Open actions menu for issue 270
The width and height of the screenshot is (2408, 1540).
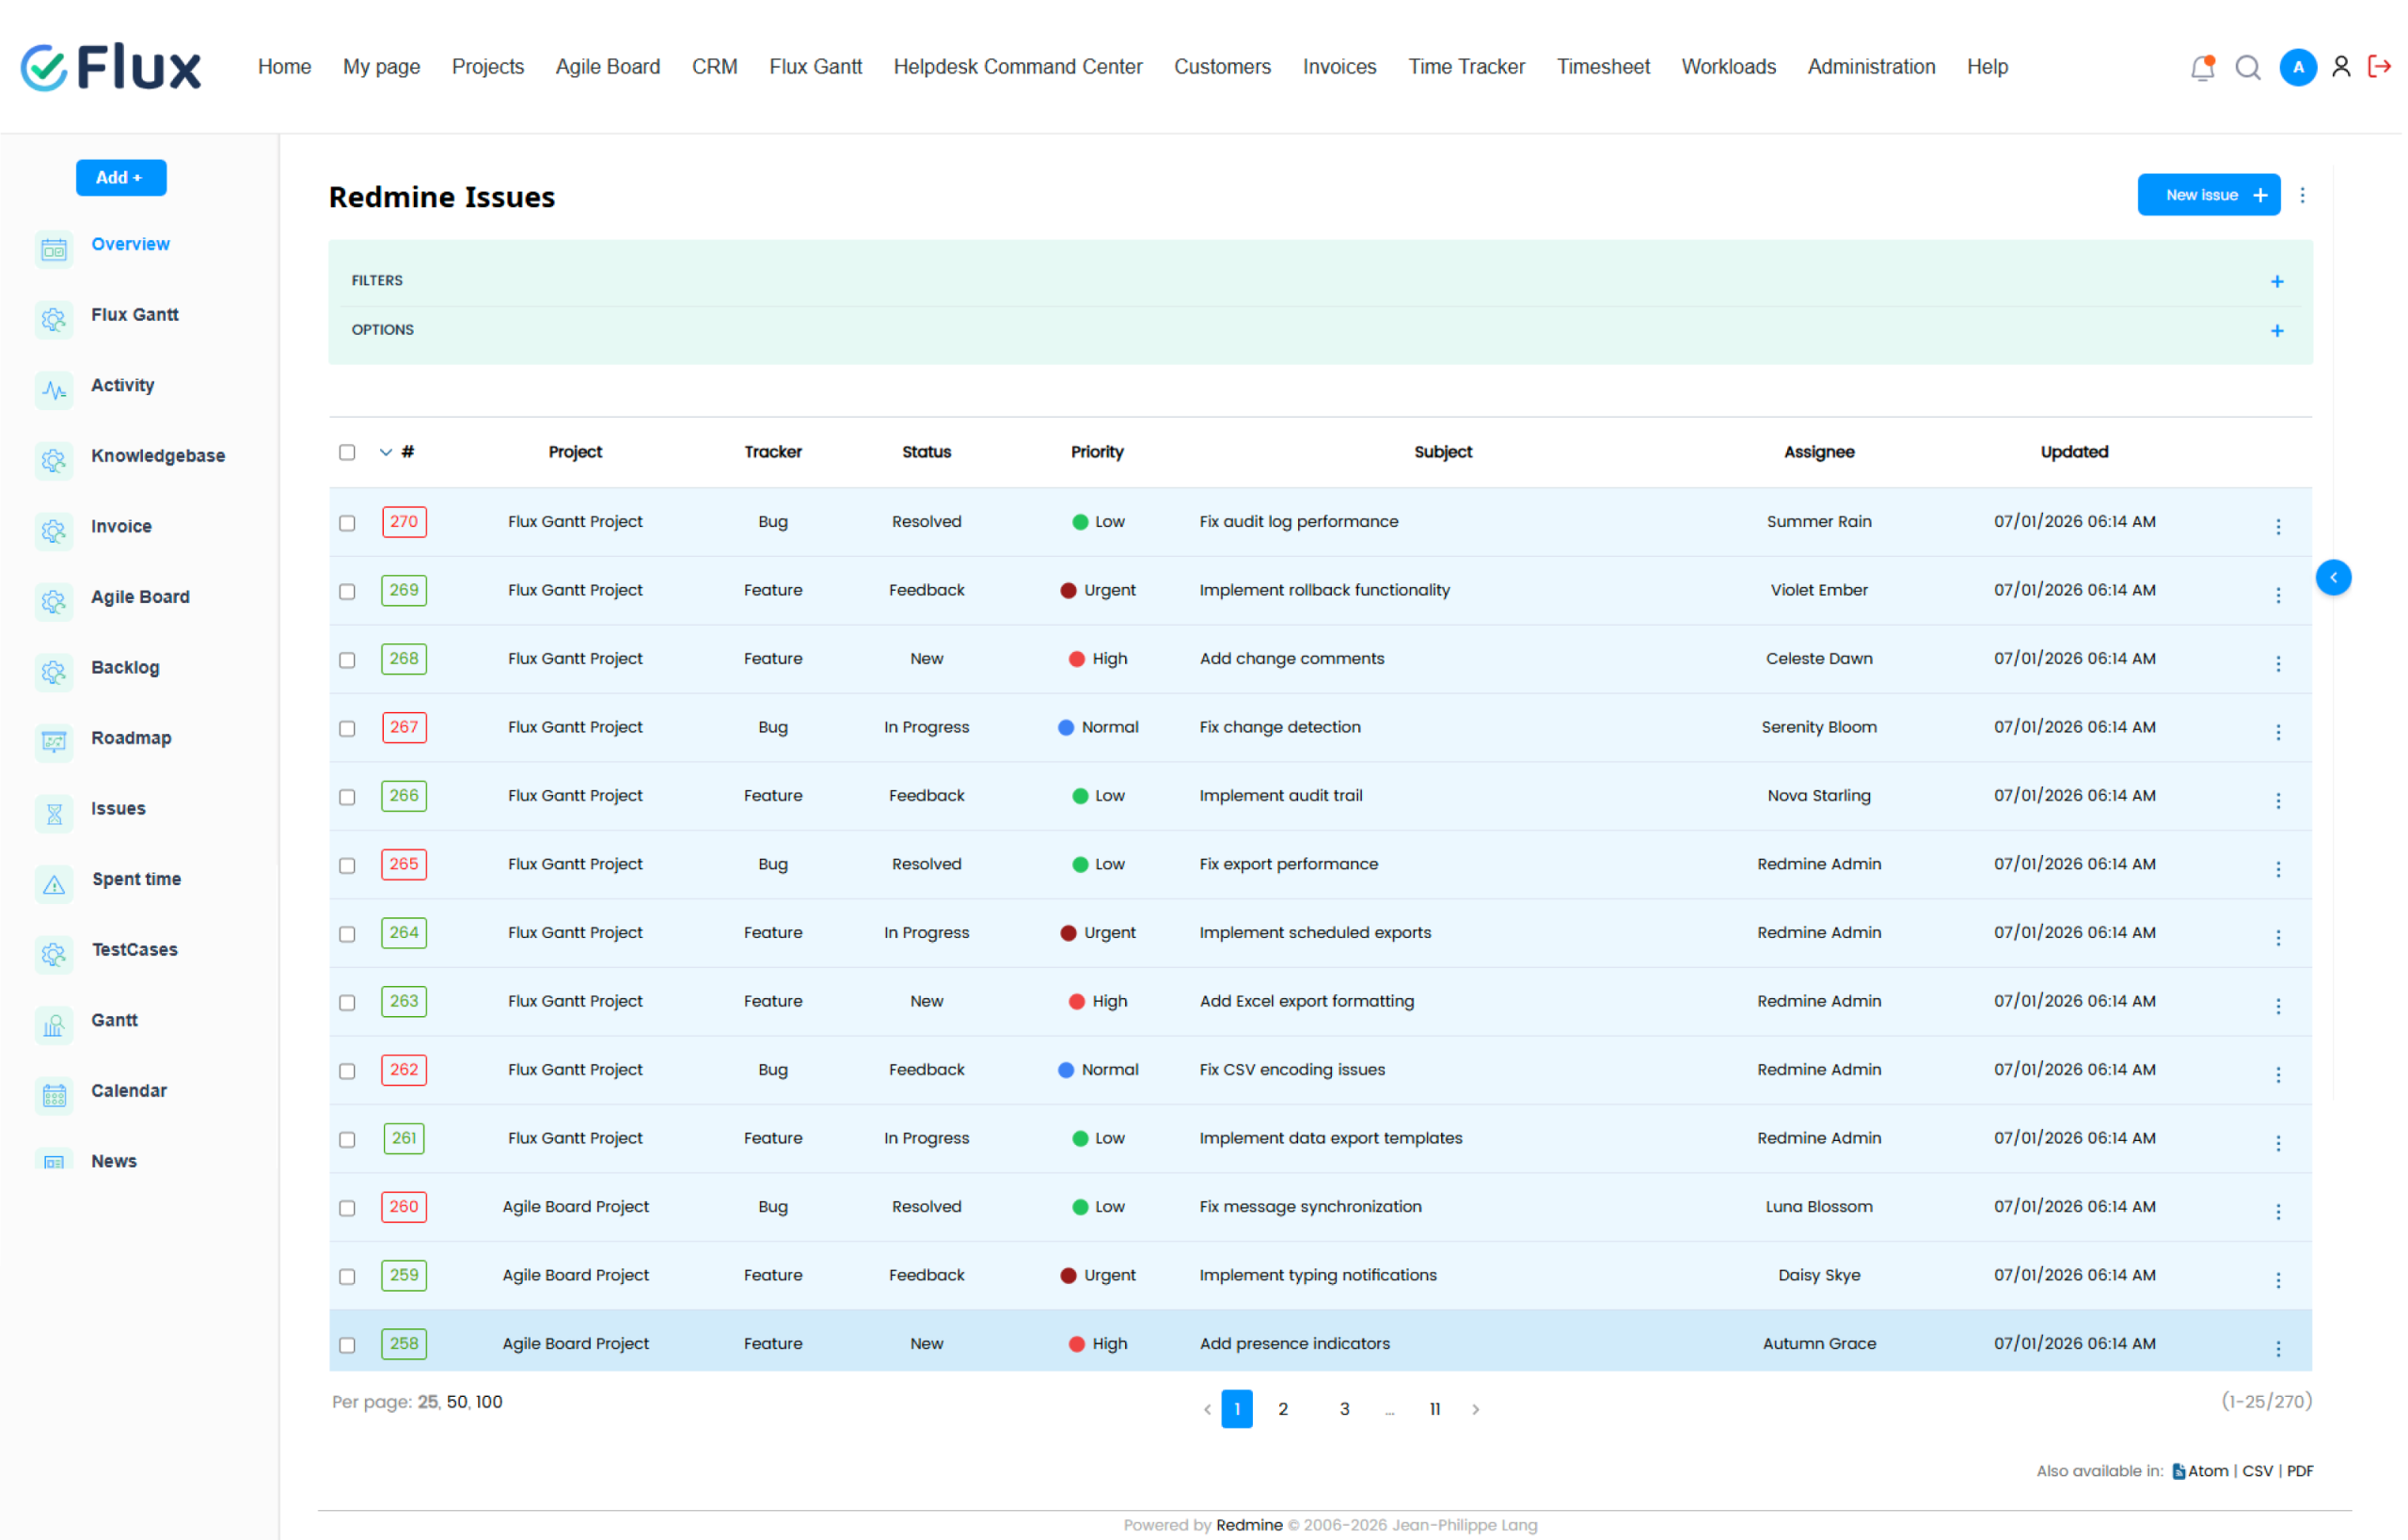(2277, 526)
